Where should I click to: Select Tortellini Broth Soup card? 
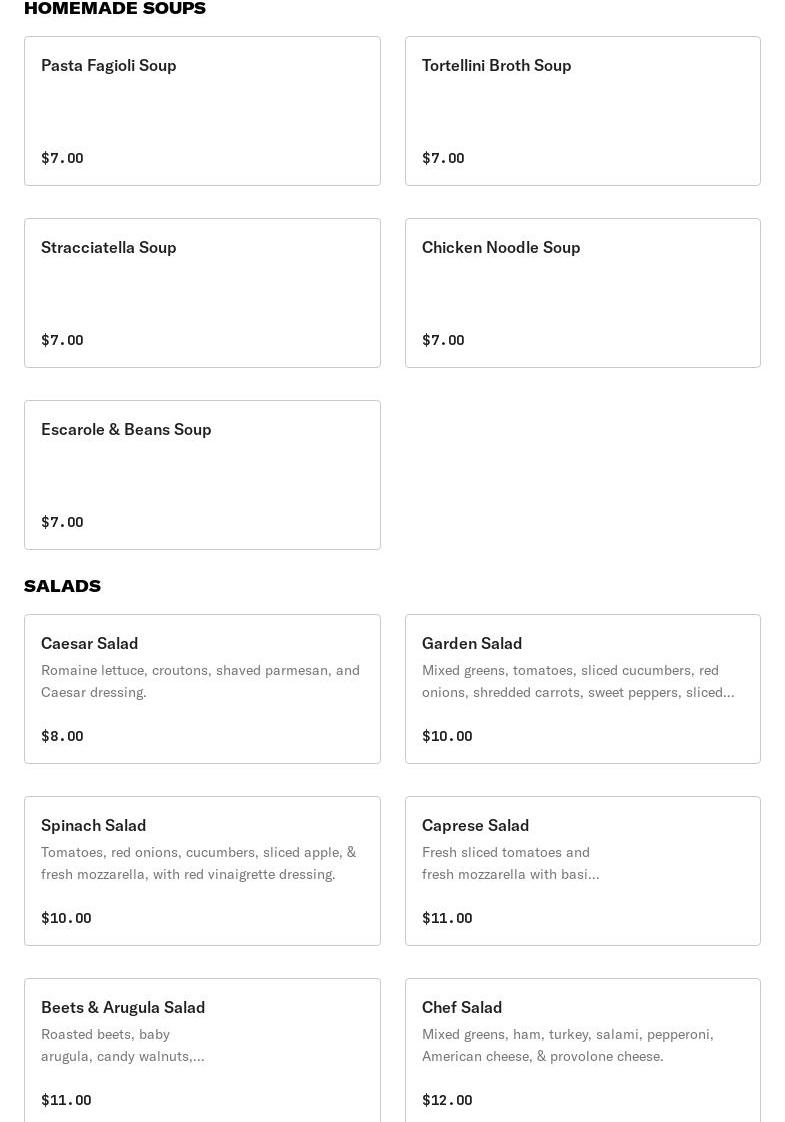(x=582, y=110)
